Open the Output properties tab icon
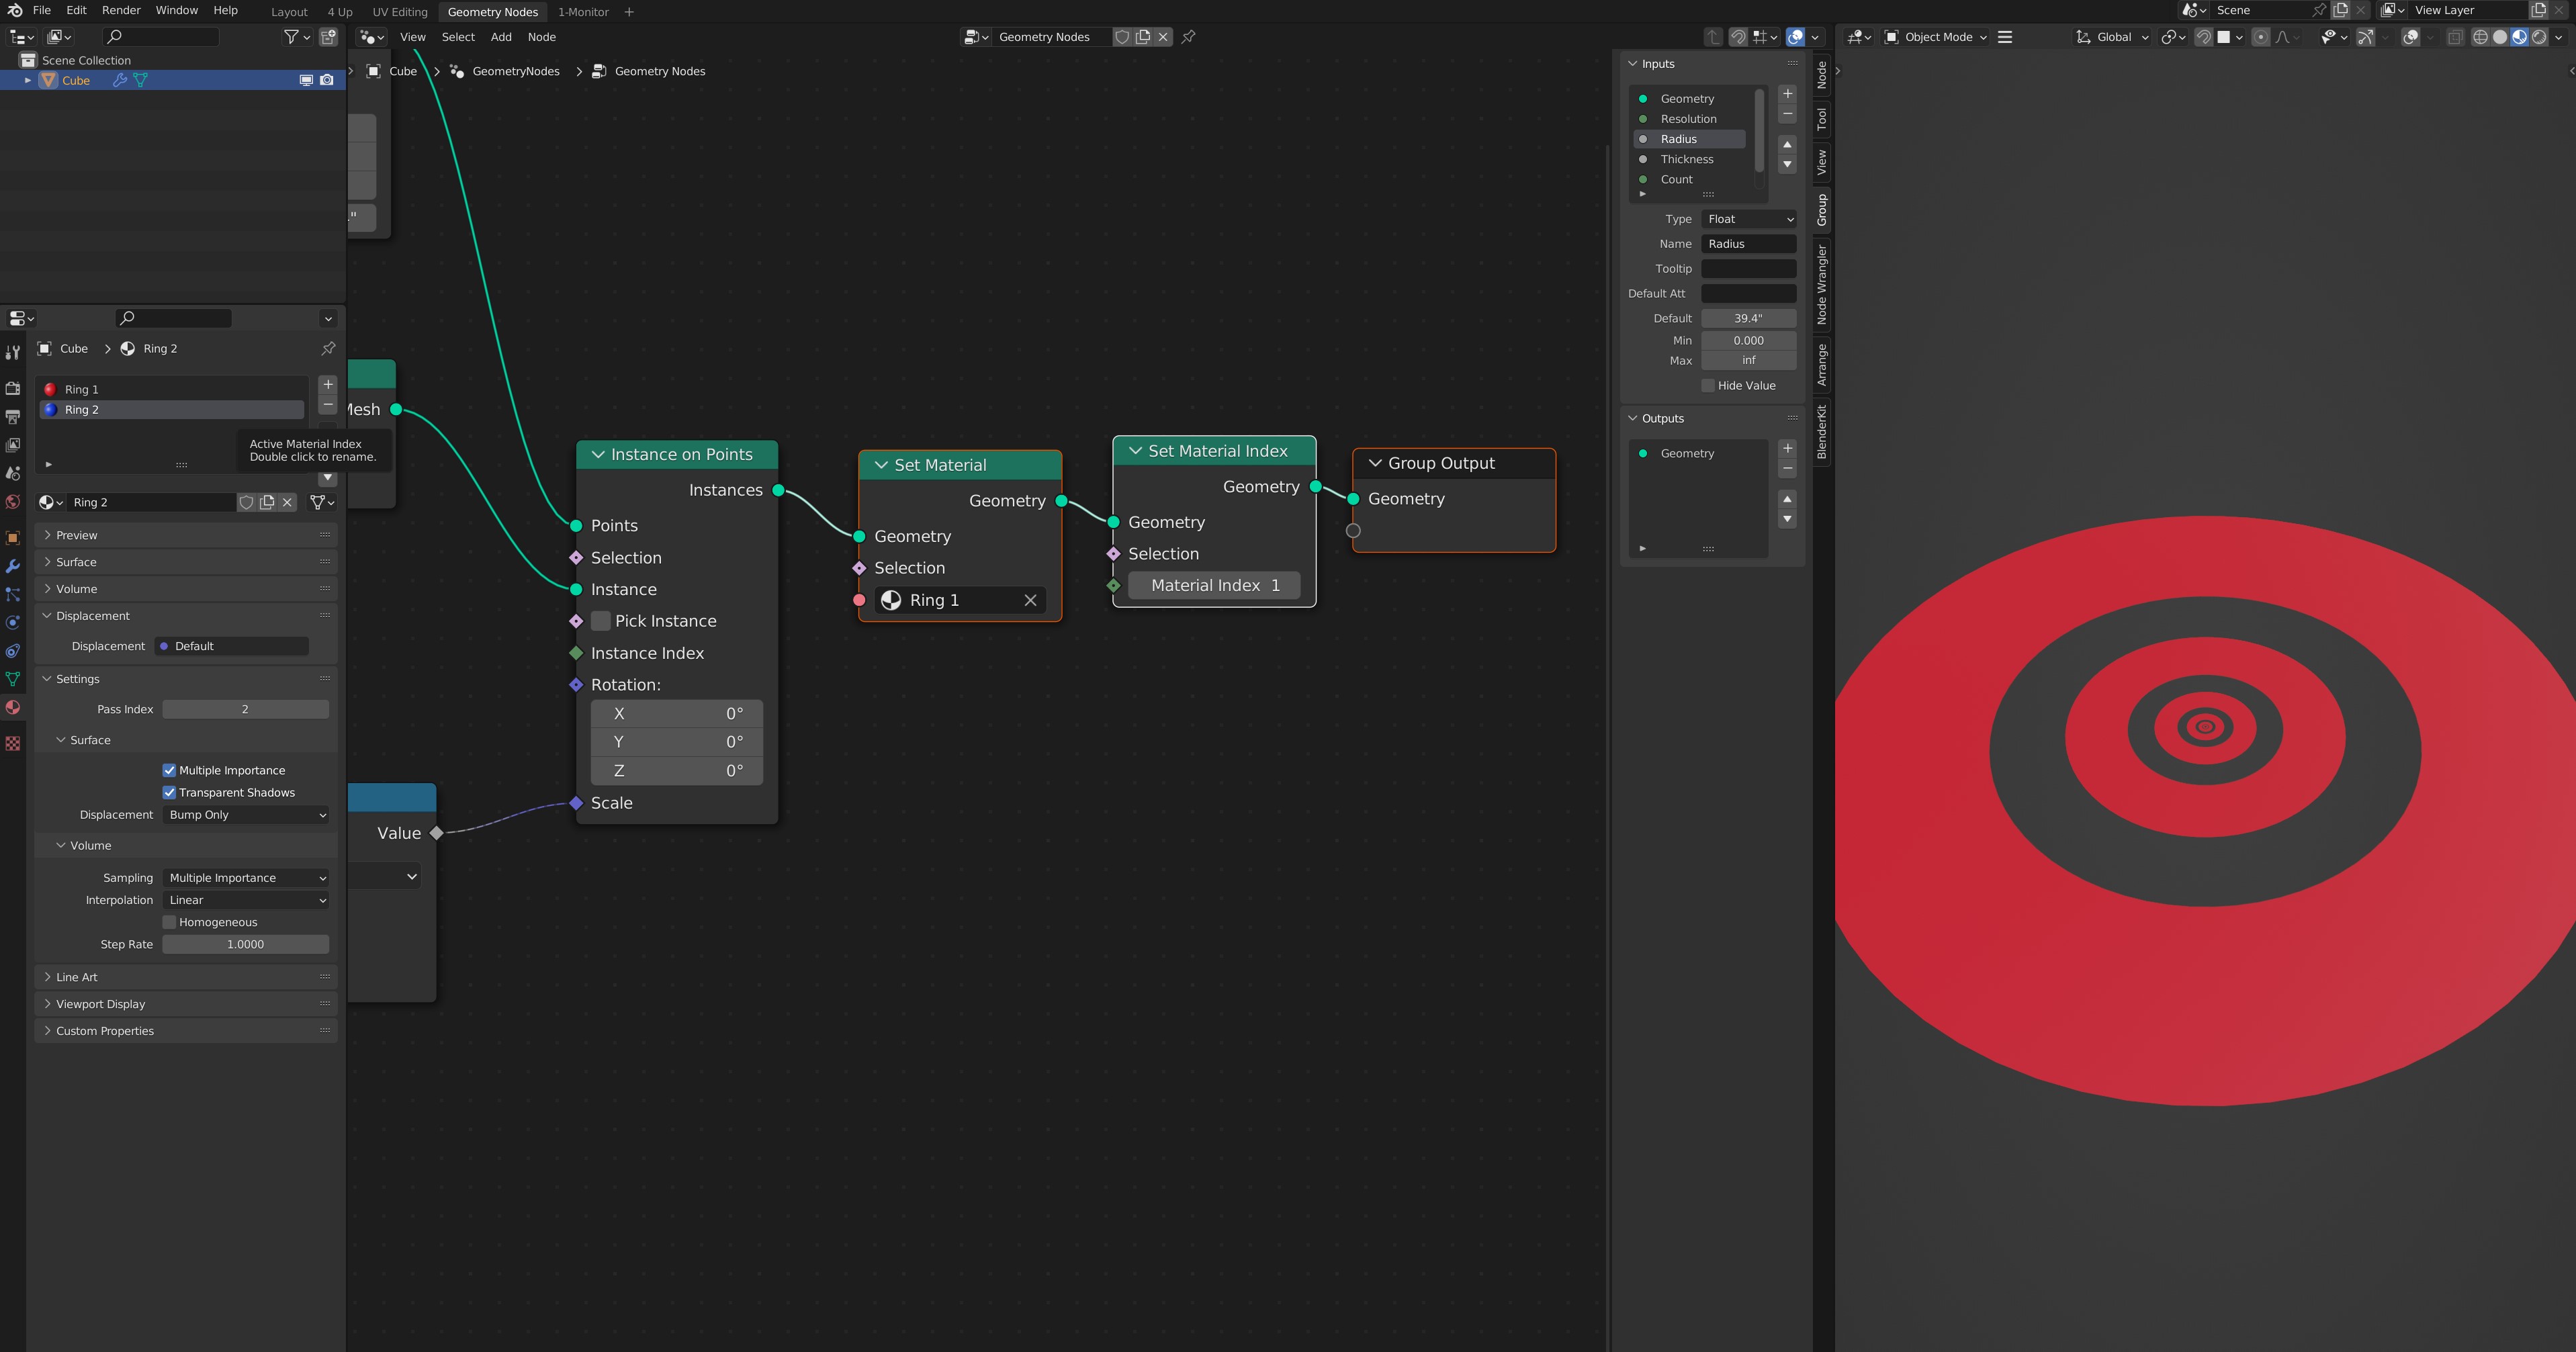Image resolution: width=2576 pixels, height=1352 pixels. click(x=13, y=416)
